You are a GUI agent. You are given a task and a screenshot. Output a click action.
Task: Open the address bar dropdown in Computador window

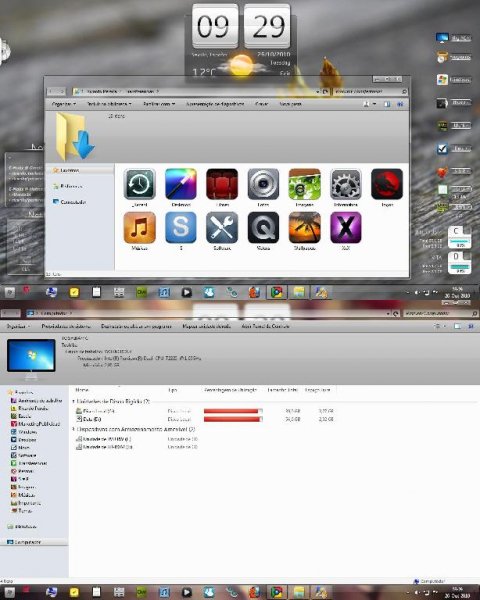388,313
